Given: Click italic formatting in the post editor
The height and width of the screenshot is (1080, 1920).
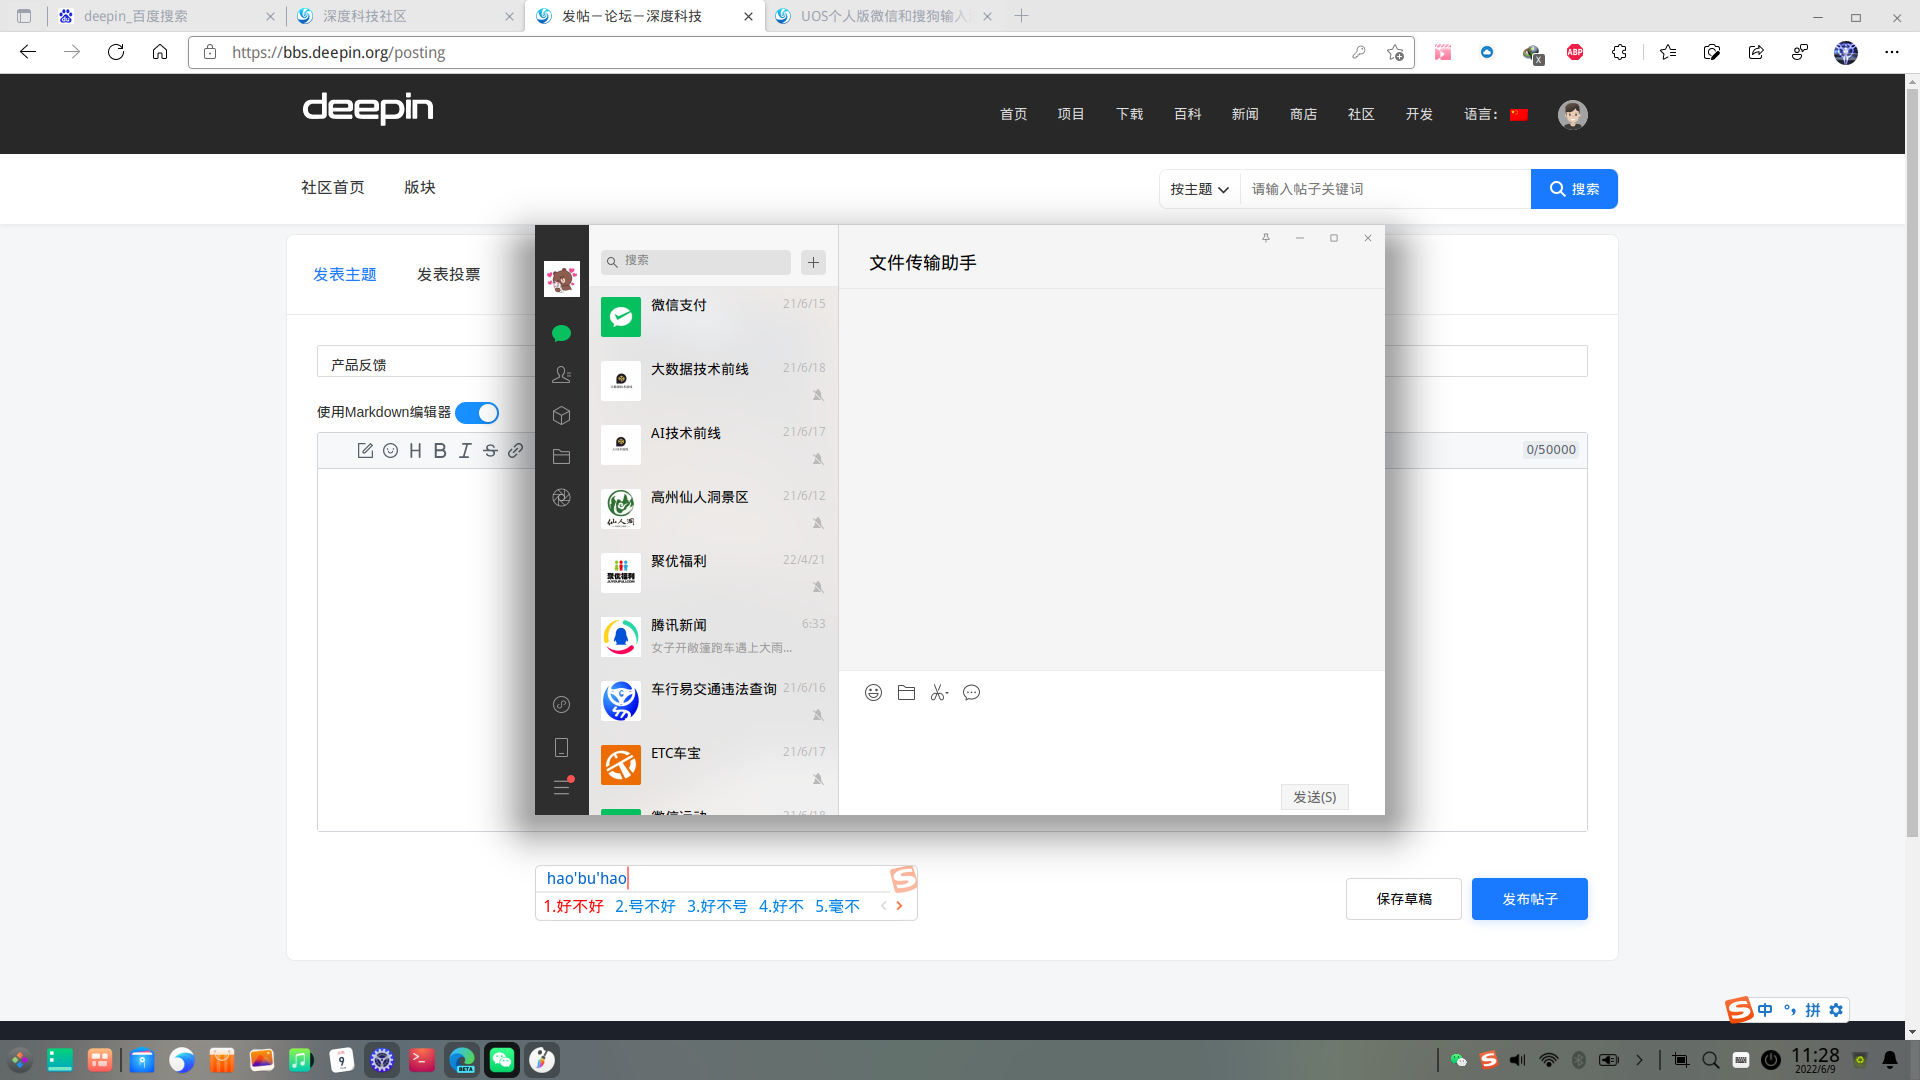Looking at the screenshot, I should click(x=465, y=451).
